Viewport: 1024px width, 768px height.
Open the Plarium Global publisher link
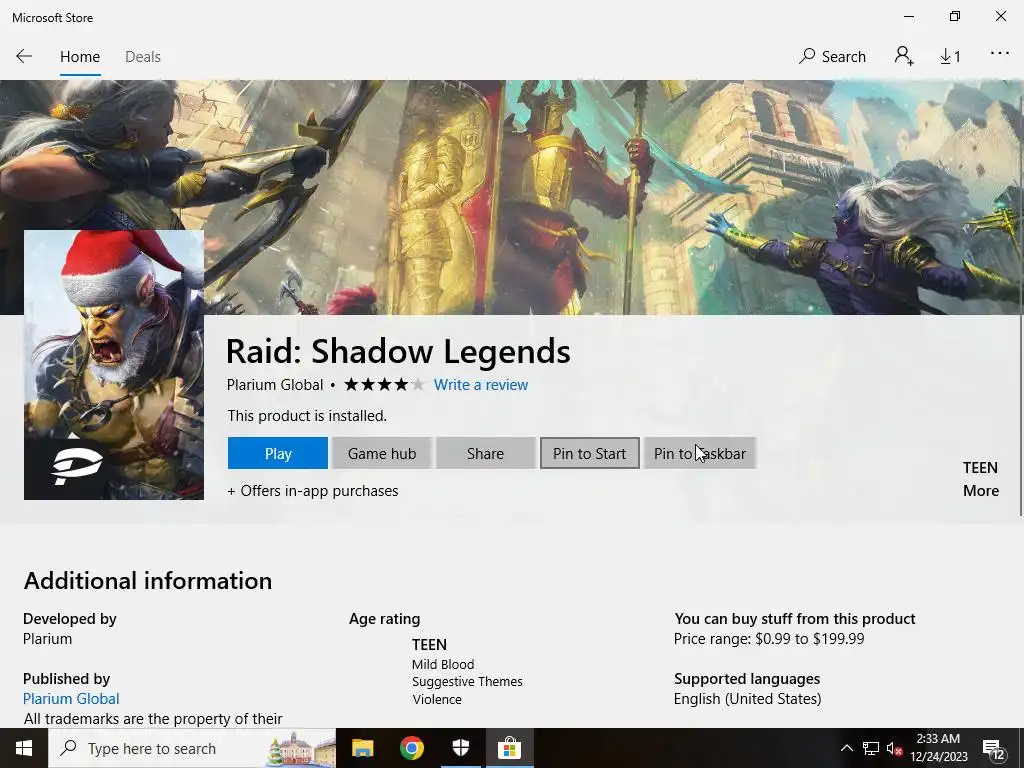point(71,699)
